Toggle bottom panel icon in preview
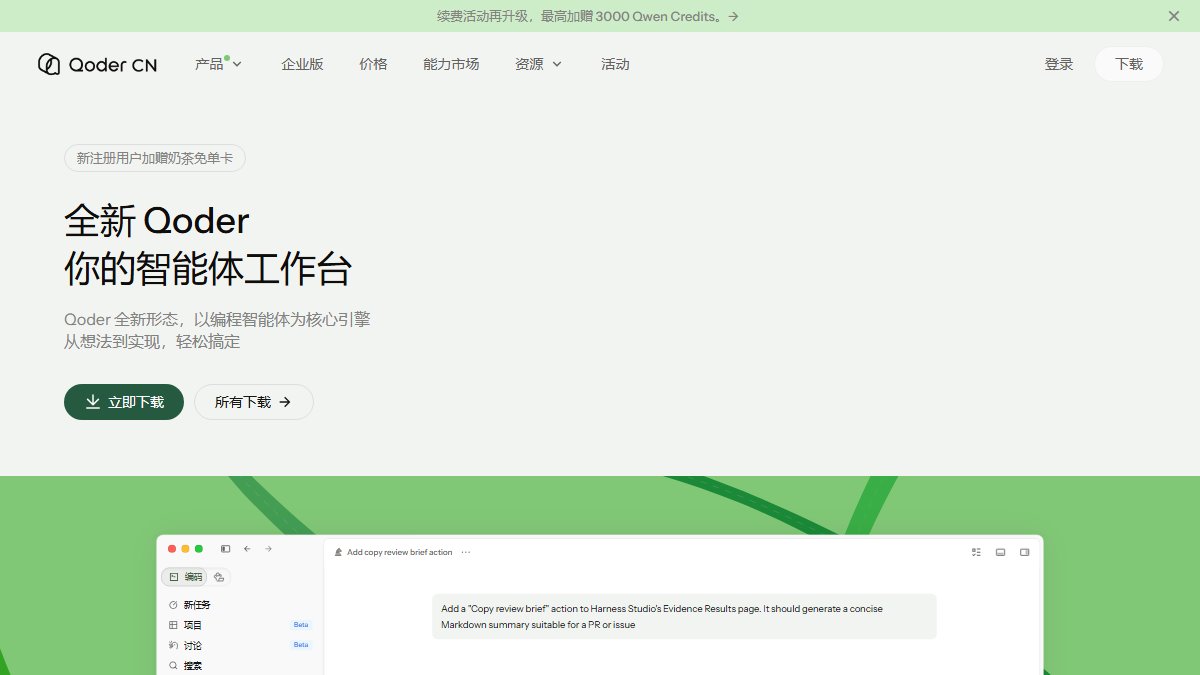Screen dimensions: 1200x675 (1000, 552)
